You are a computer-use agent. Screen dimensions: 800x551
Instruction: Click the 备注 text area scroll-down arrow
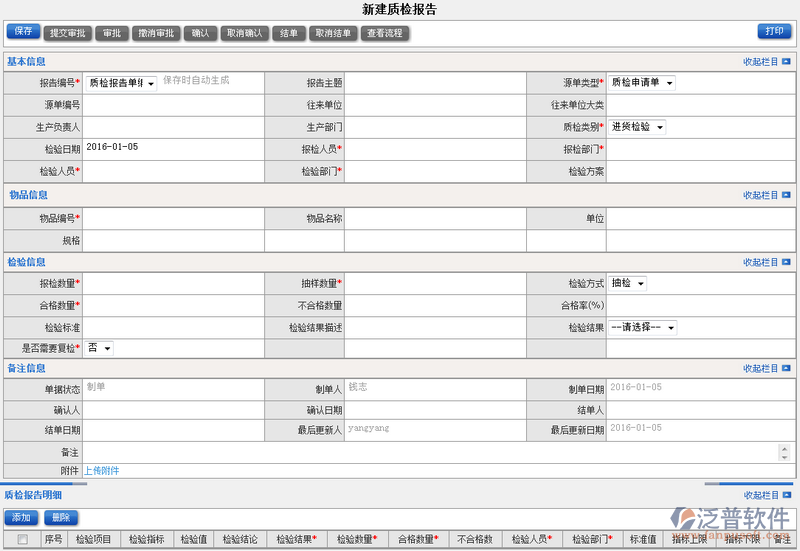(785, 457)
